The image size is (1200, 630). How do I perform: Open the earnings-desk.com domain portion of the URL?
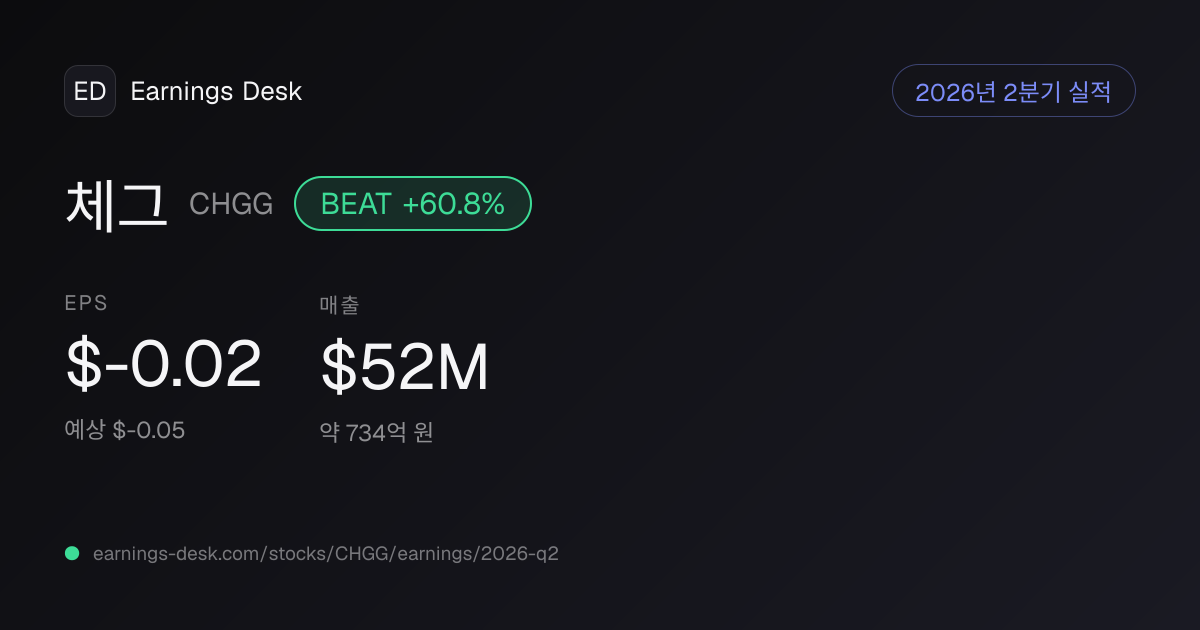178,554
